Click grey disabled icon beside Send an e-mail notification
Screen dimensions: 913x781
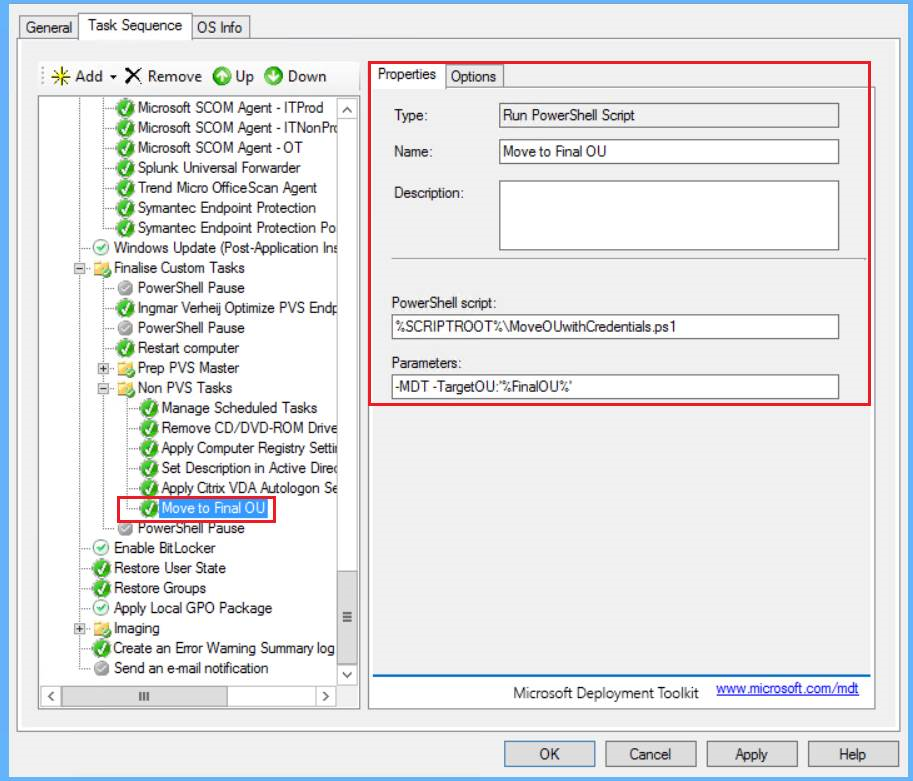click(101, 668)
